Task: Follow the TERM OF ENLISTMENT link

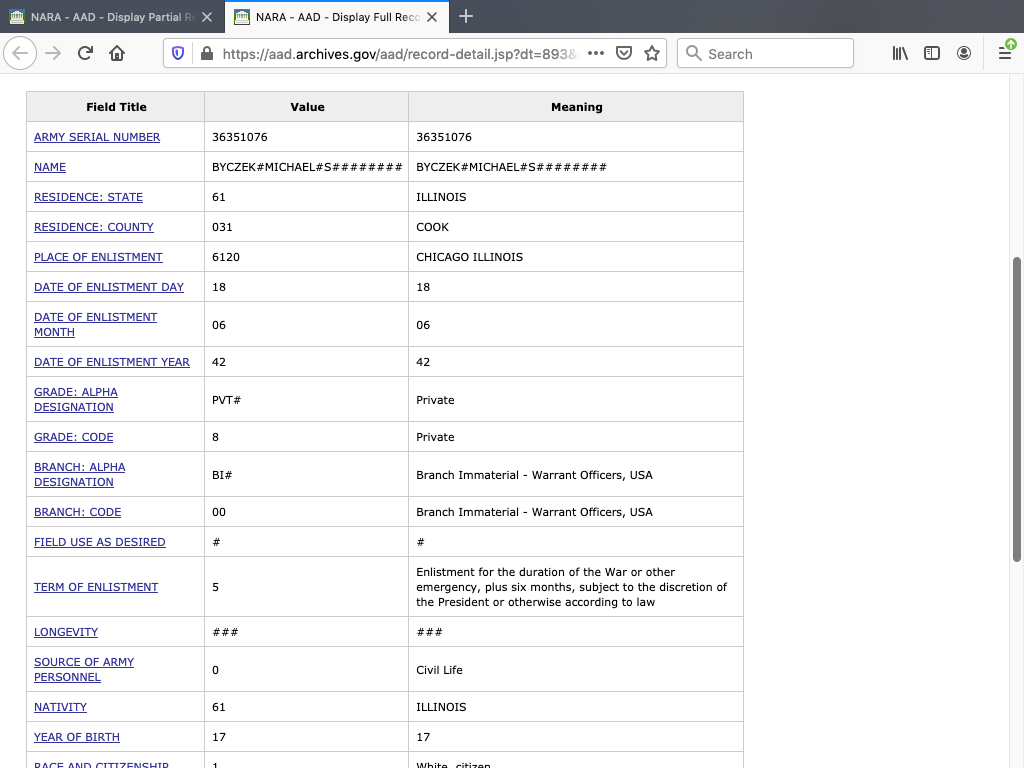Action: 96,587
